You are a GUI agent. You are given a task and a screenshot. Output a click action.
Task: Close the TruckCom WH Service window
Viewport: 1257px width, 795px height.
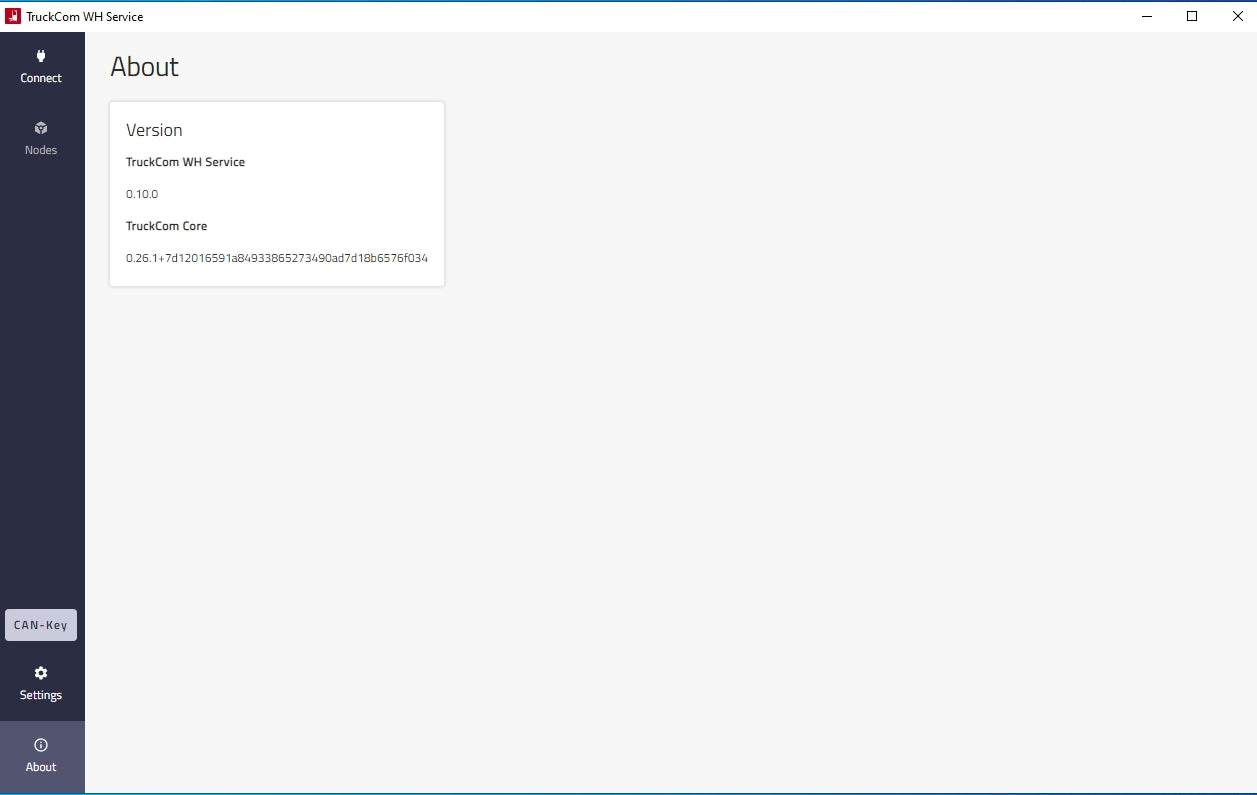(x=1237, y=16)
